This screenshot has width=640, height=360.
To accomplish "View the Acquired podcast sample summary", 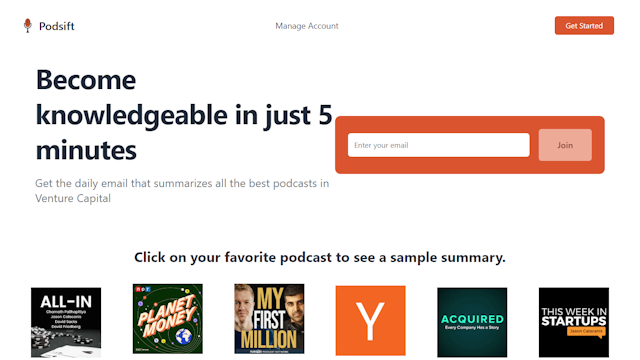I will (x=472, y=322).
